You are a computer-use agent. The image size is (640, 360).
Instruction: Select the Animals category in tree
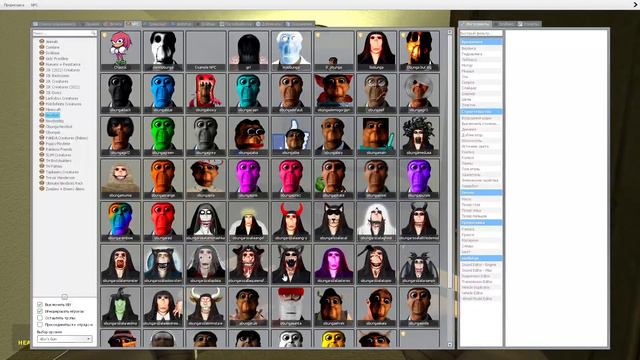tap(51, 42)
